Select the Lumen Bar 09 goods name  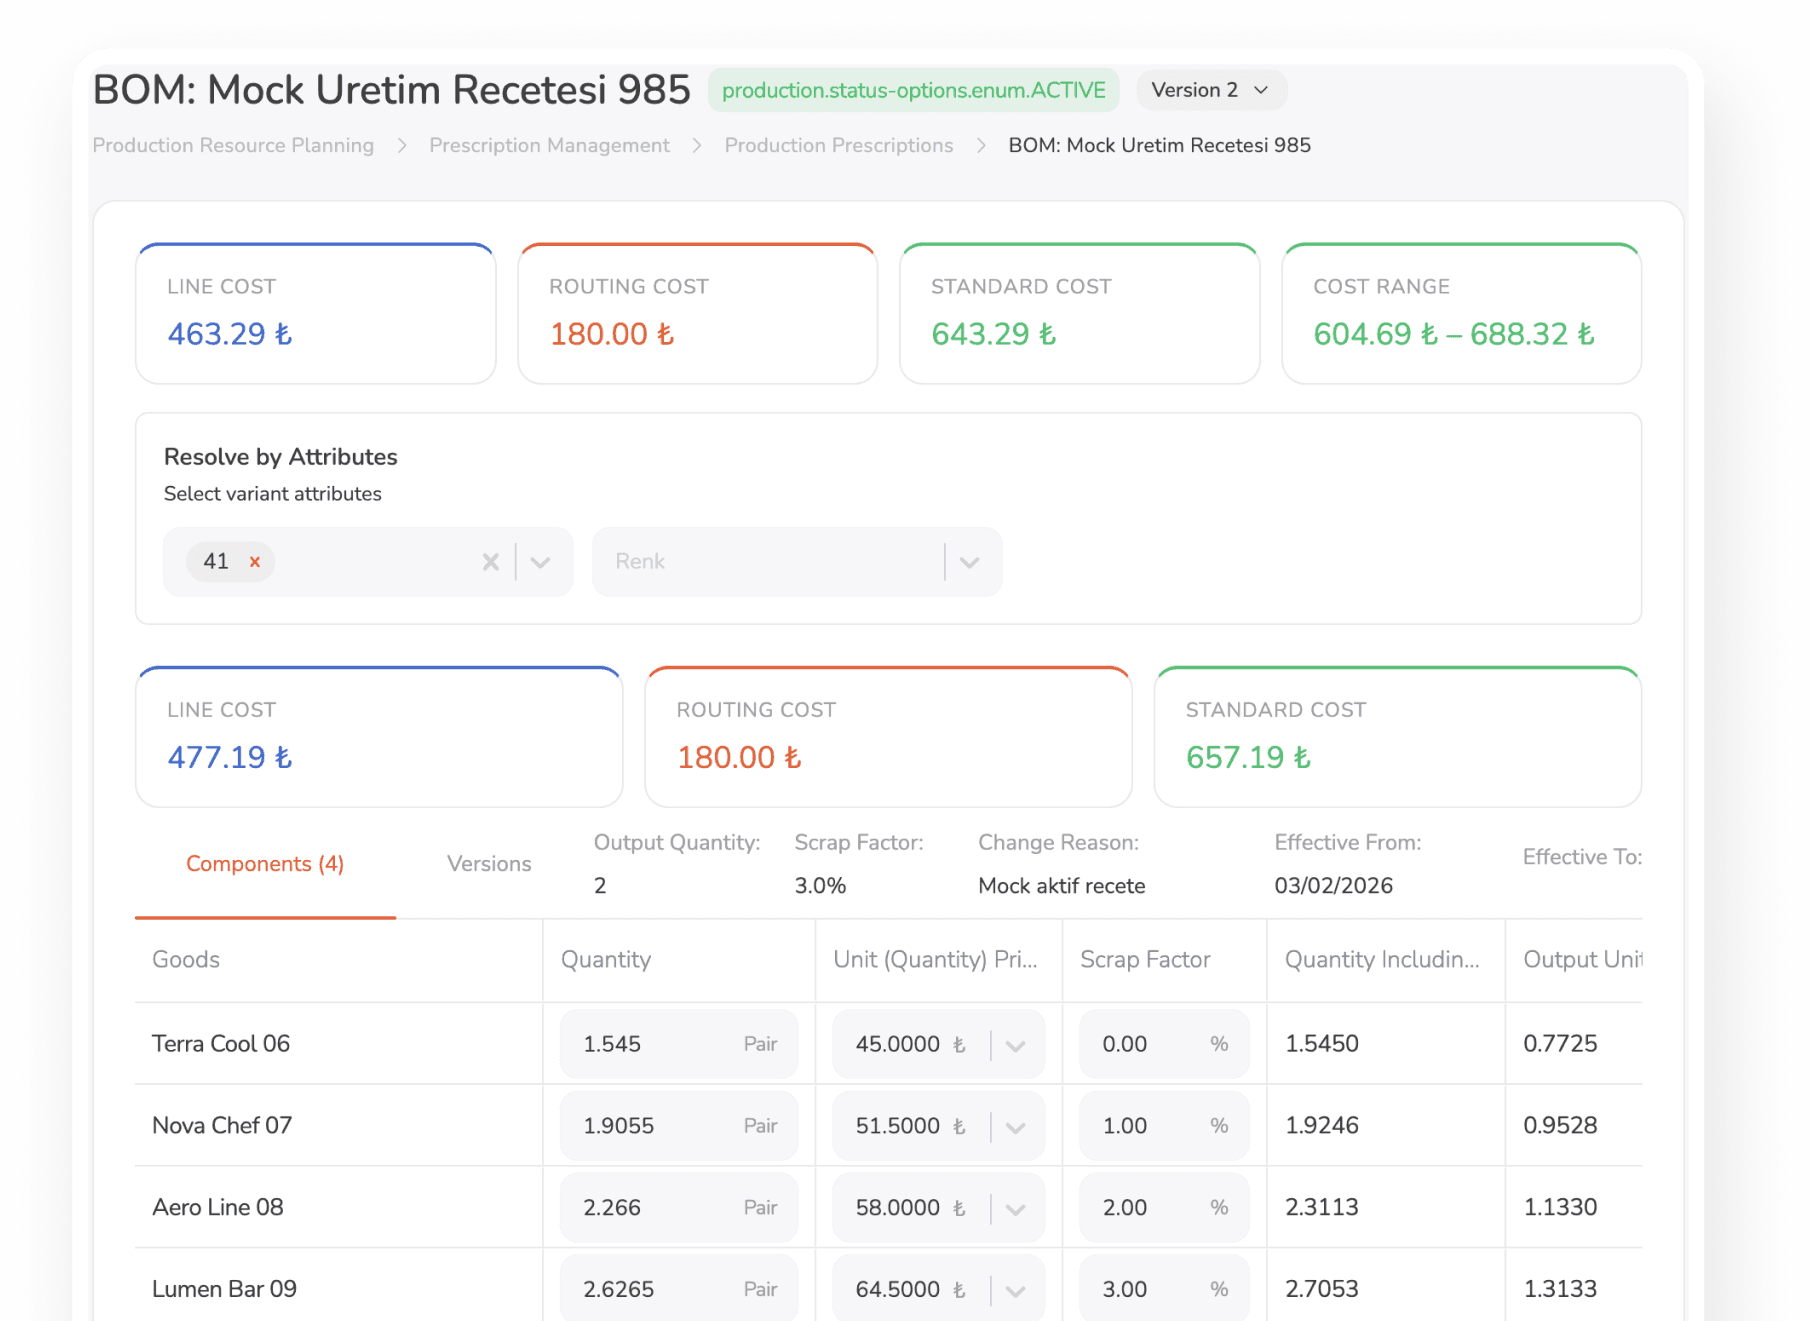pos(224,1290)
